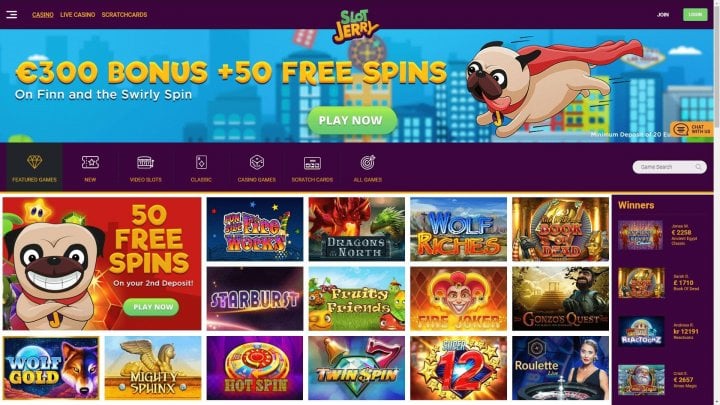Open the Starburst game thumbnail
Viewport: 720px width, 405px height.
coord(255,299)
